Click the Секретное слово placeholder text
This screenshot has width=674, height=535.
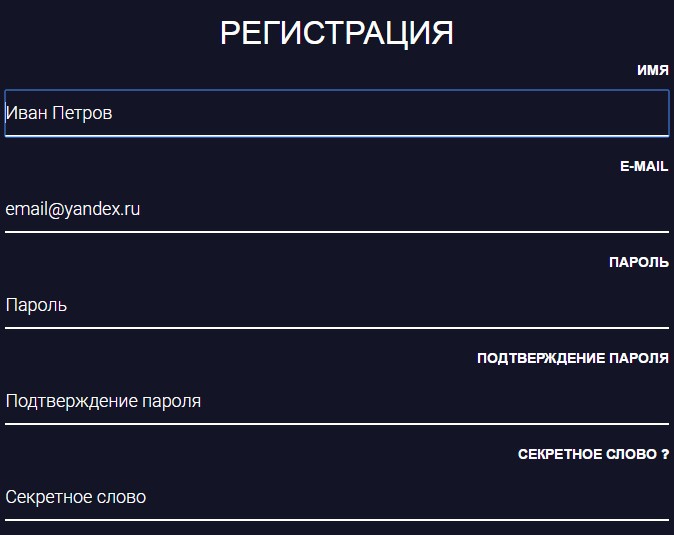76,497
